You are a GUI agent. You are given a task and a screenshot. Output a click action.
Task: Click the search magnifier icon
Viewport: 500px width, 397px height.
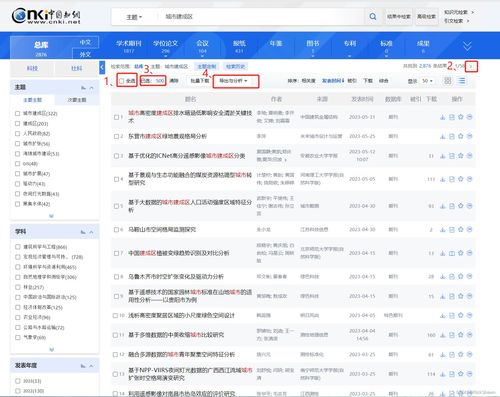click(373, 16)
